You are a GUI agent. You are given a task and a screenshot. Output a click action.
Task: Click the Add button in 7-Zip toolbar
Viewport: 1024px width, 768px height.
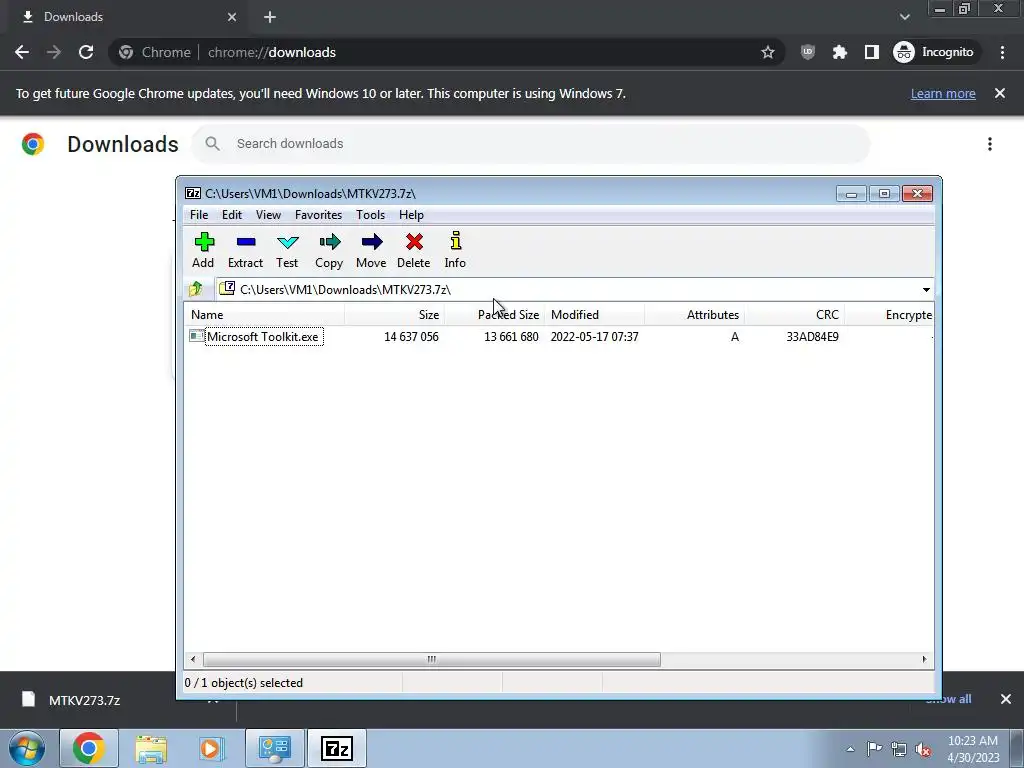(203, 250)
